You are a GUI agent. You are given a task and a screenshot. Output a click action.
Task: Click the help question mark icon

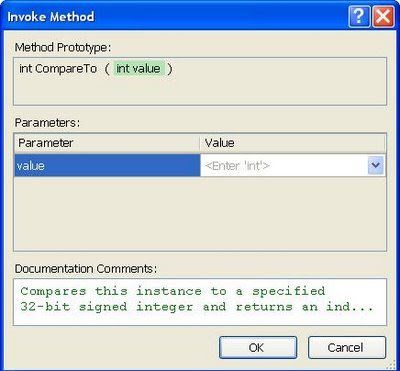coord(359,16)
